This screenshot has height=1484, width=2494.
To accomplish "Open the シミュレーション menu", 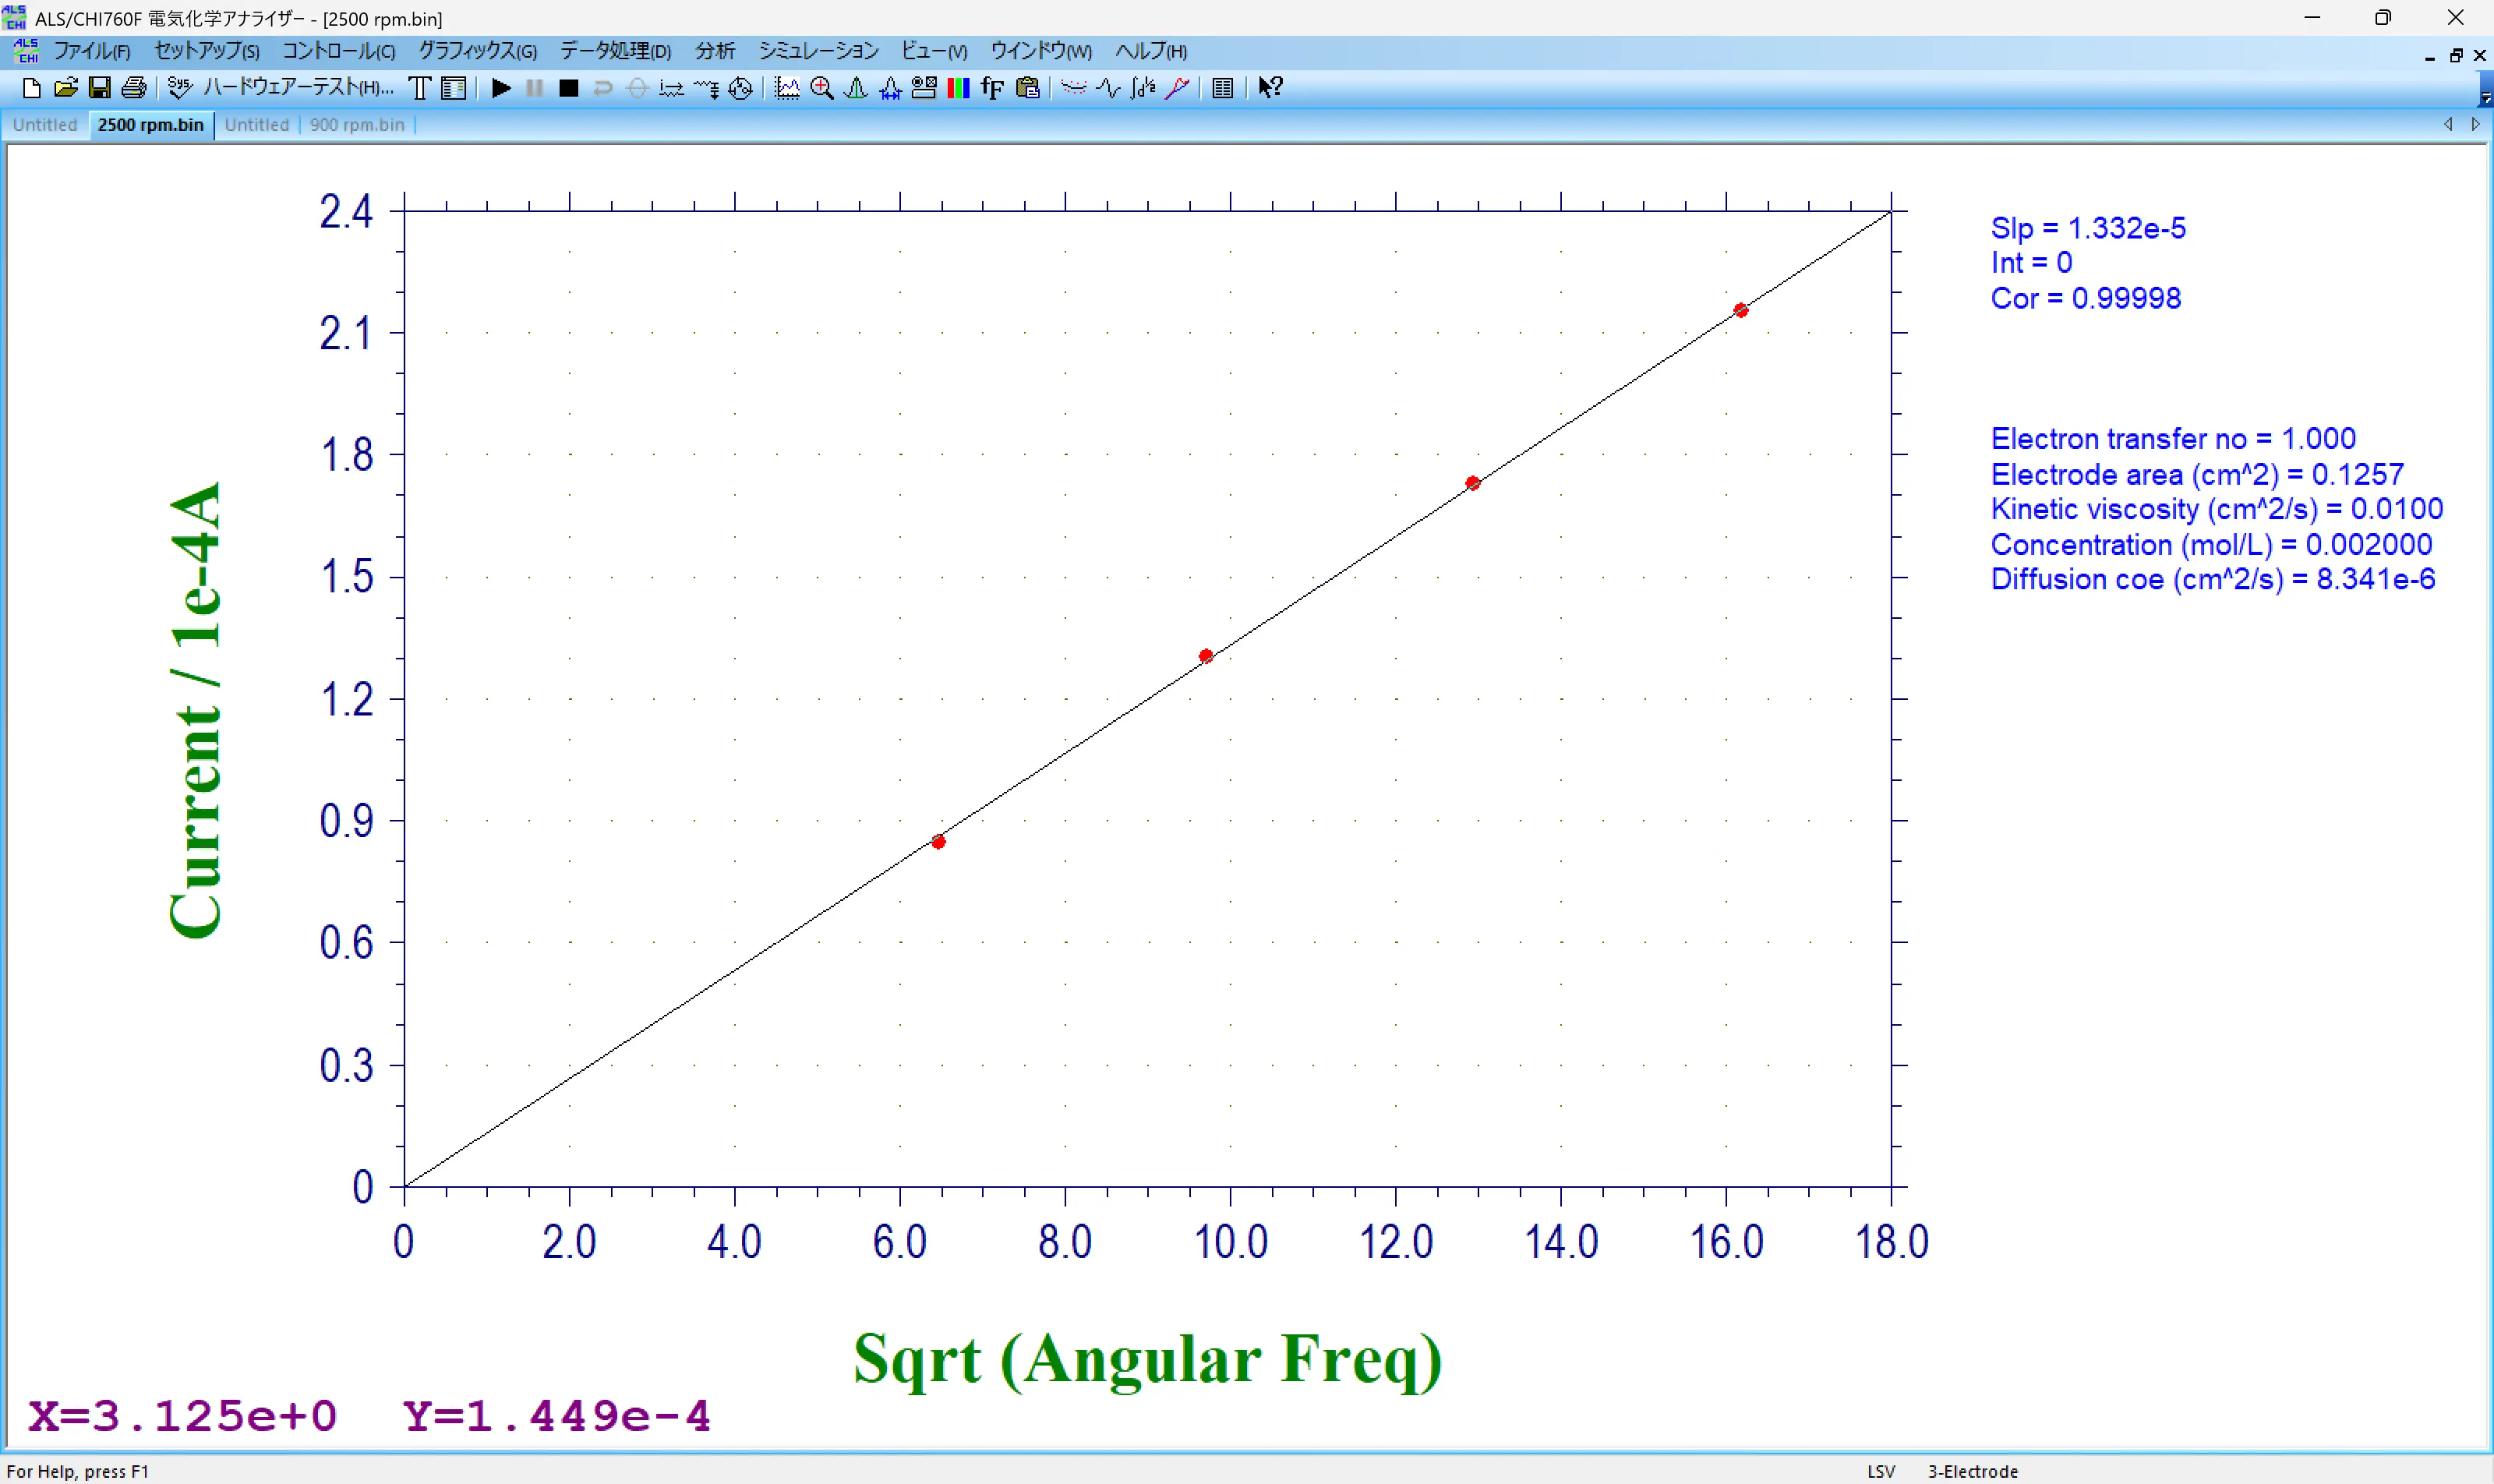I will (x=817, y=51).
